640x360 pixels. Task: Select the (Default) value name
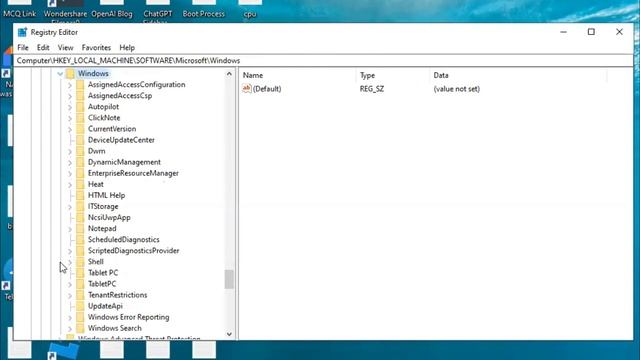pos(267,89)
